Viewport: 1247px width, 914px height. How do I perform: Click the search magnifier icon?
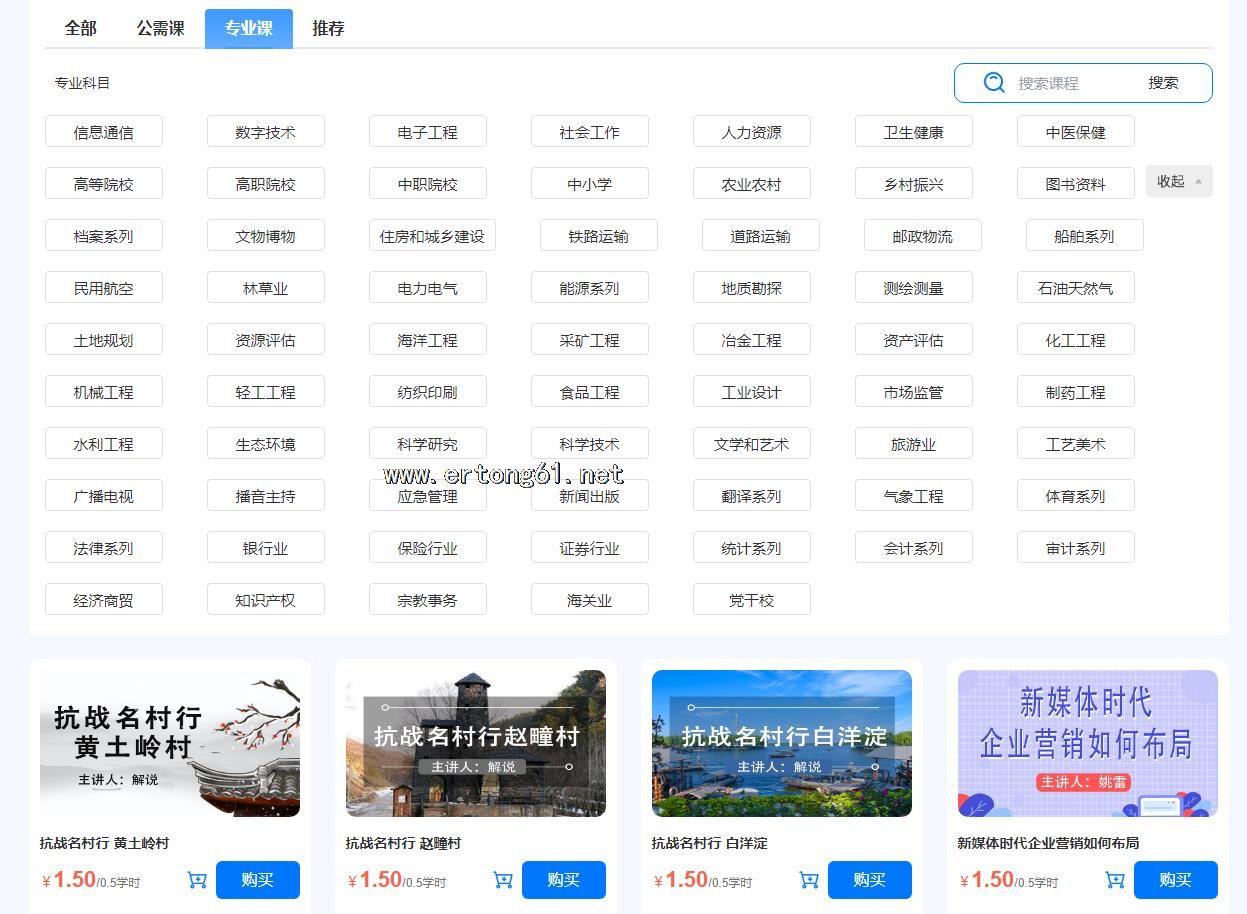click(993, 83)
